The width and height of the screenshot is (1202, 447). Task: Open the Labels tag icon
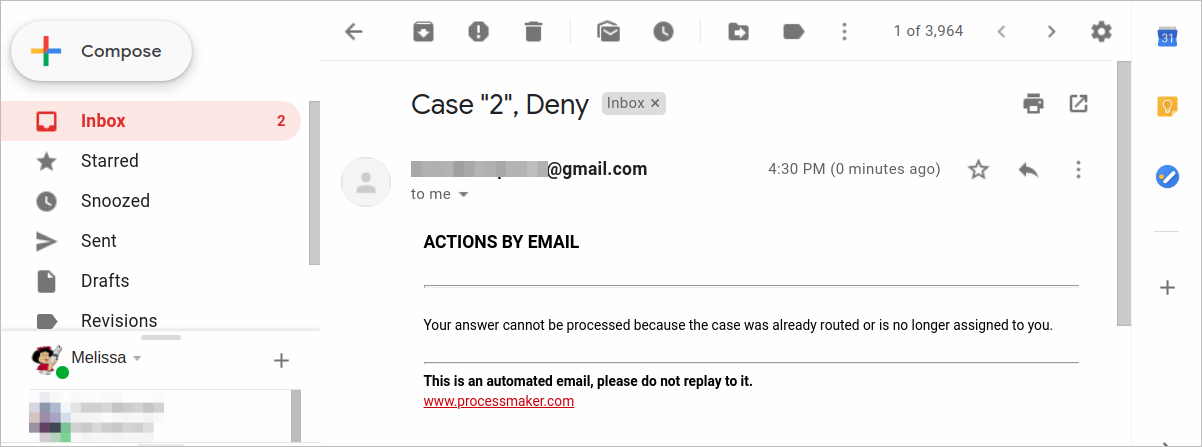(x=793, y=32)
